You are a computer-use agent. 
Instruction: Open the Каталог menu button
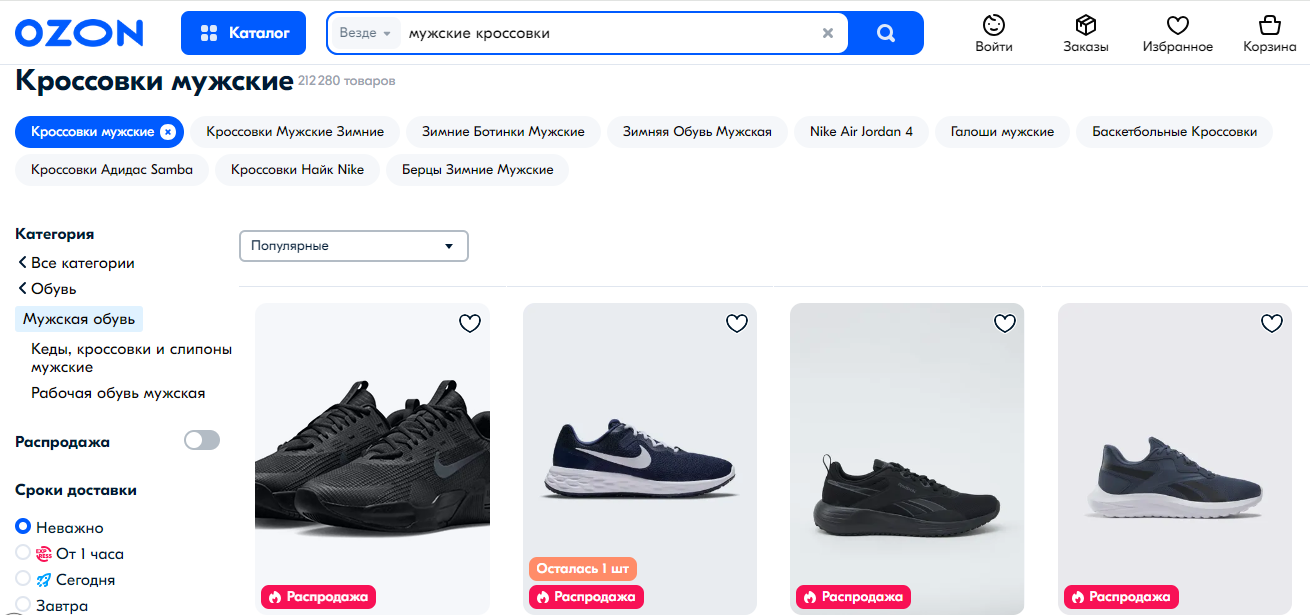point(245,33)
